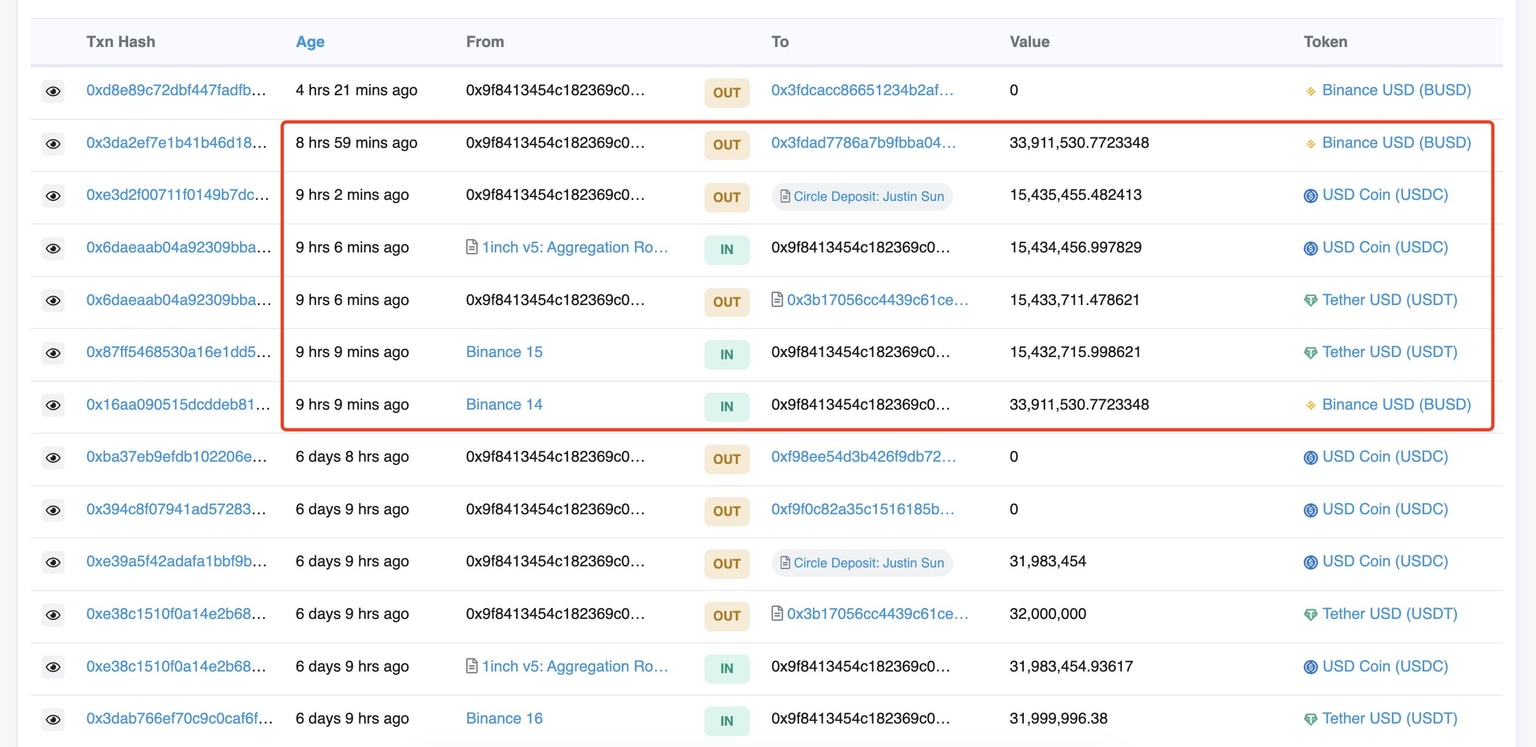Open Binance USD (BUSD) token in bottom highlighted row

pyautogui.click(x=1396, y=404)
